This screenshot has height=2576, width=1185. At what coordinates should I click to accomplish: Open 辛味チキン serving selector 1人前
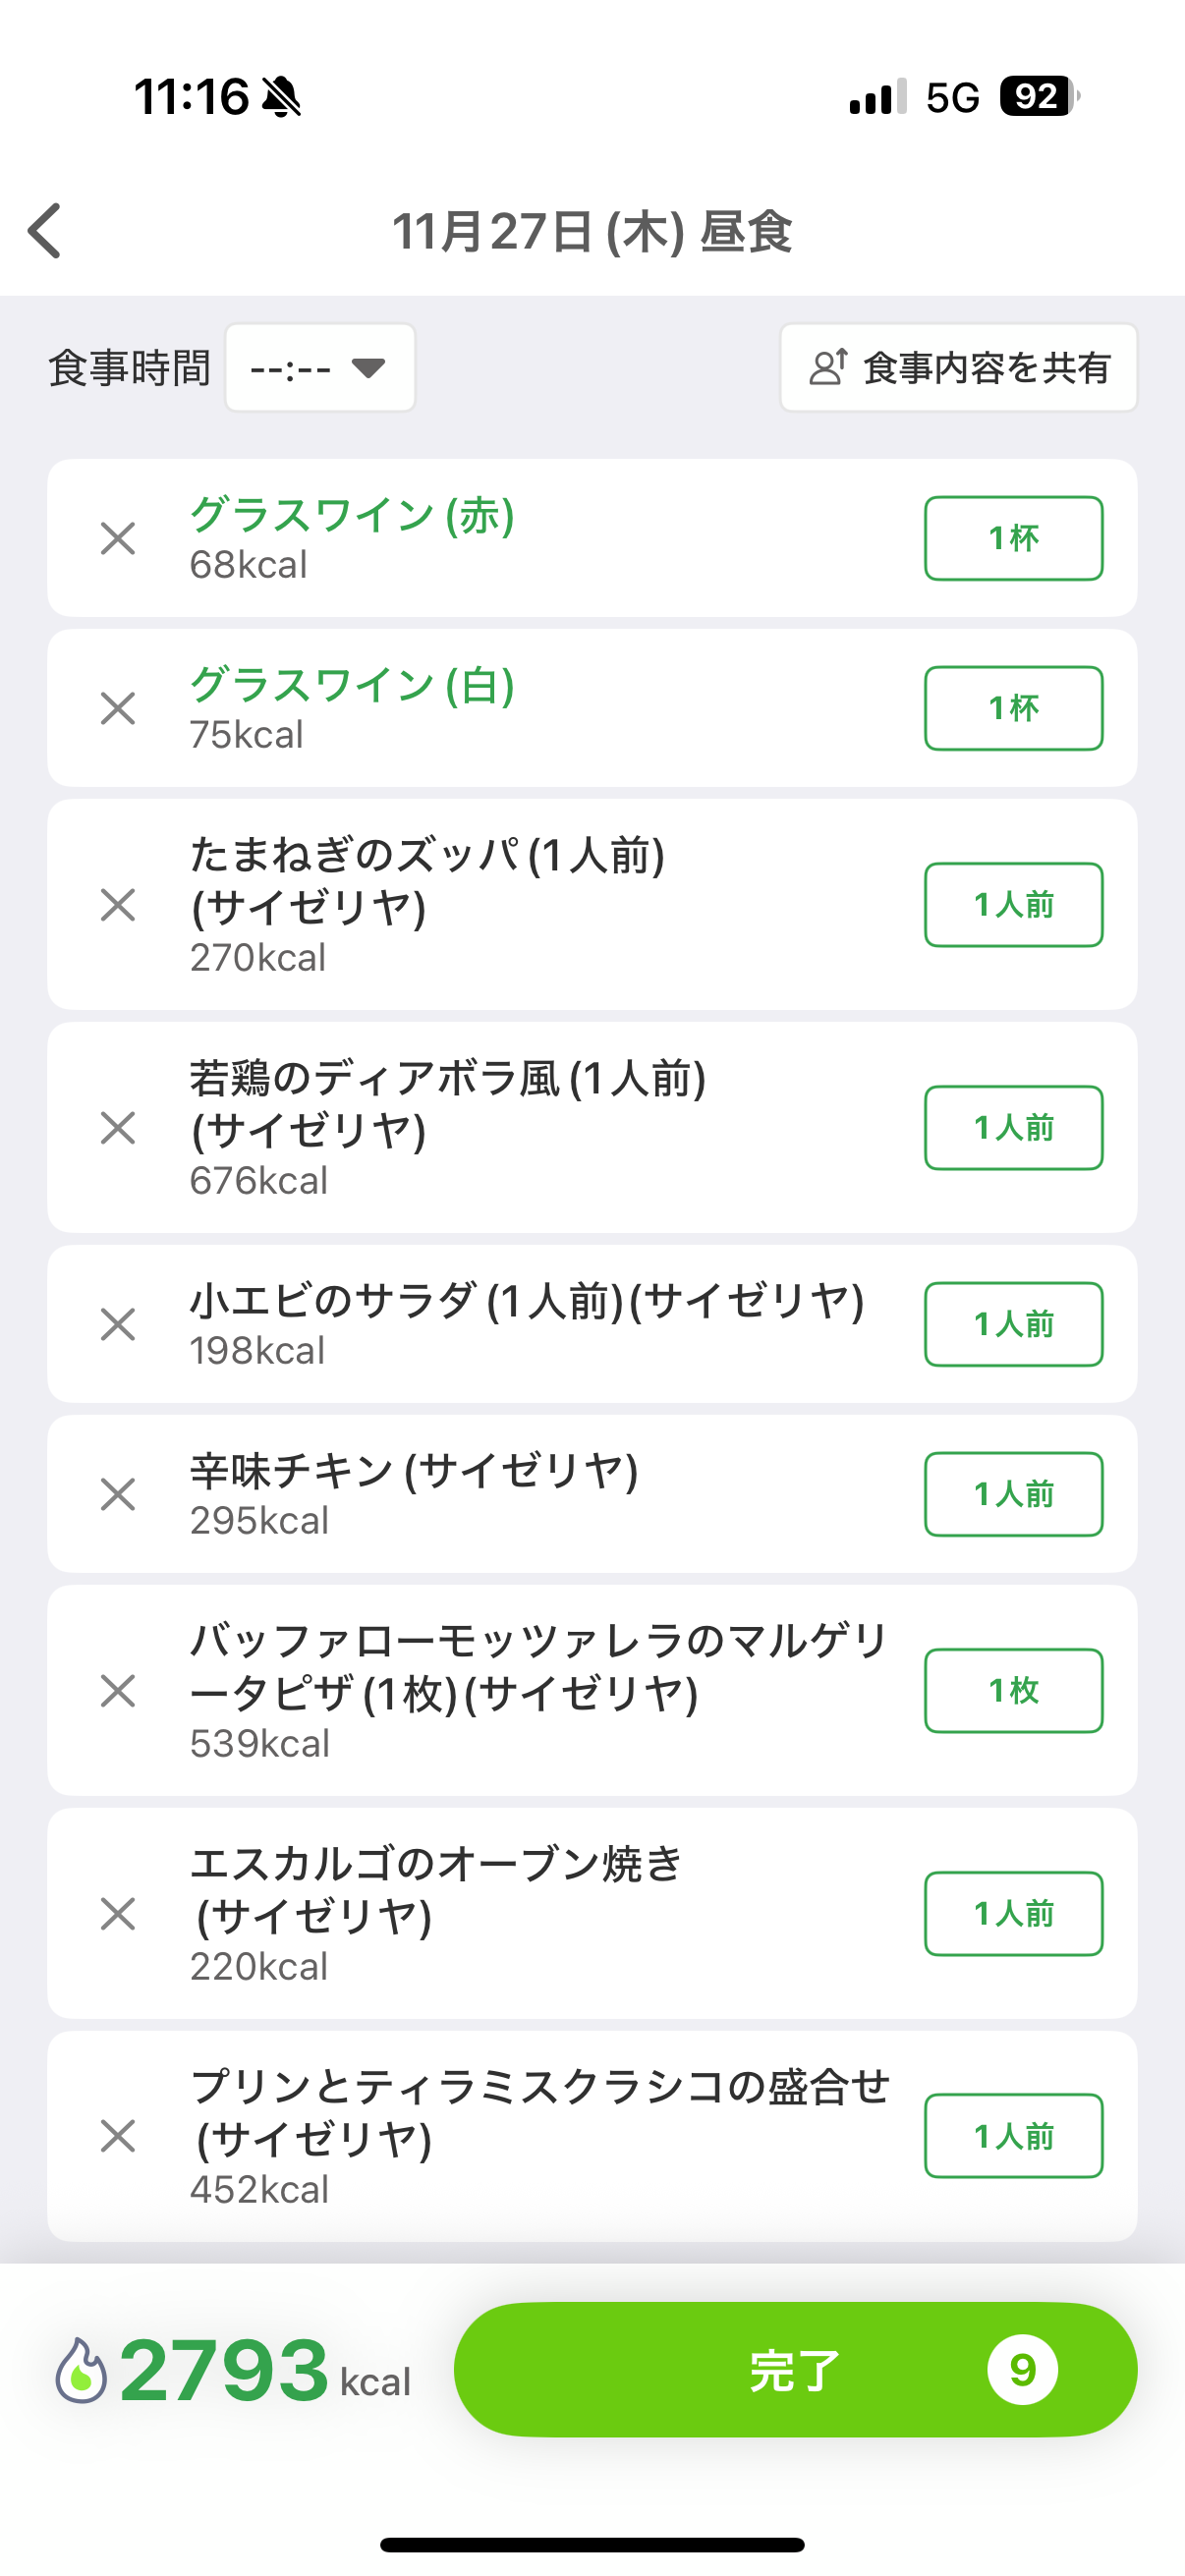1013,1495
